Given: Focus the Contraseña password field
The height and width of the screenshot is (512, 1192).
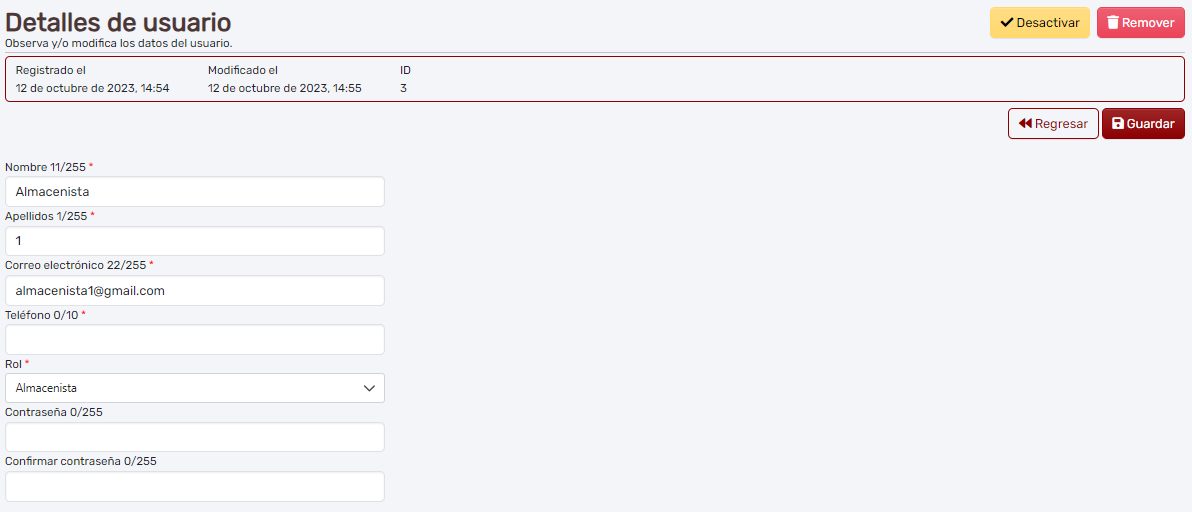Looking at the screenshot, I should click(x=195, y=437).
